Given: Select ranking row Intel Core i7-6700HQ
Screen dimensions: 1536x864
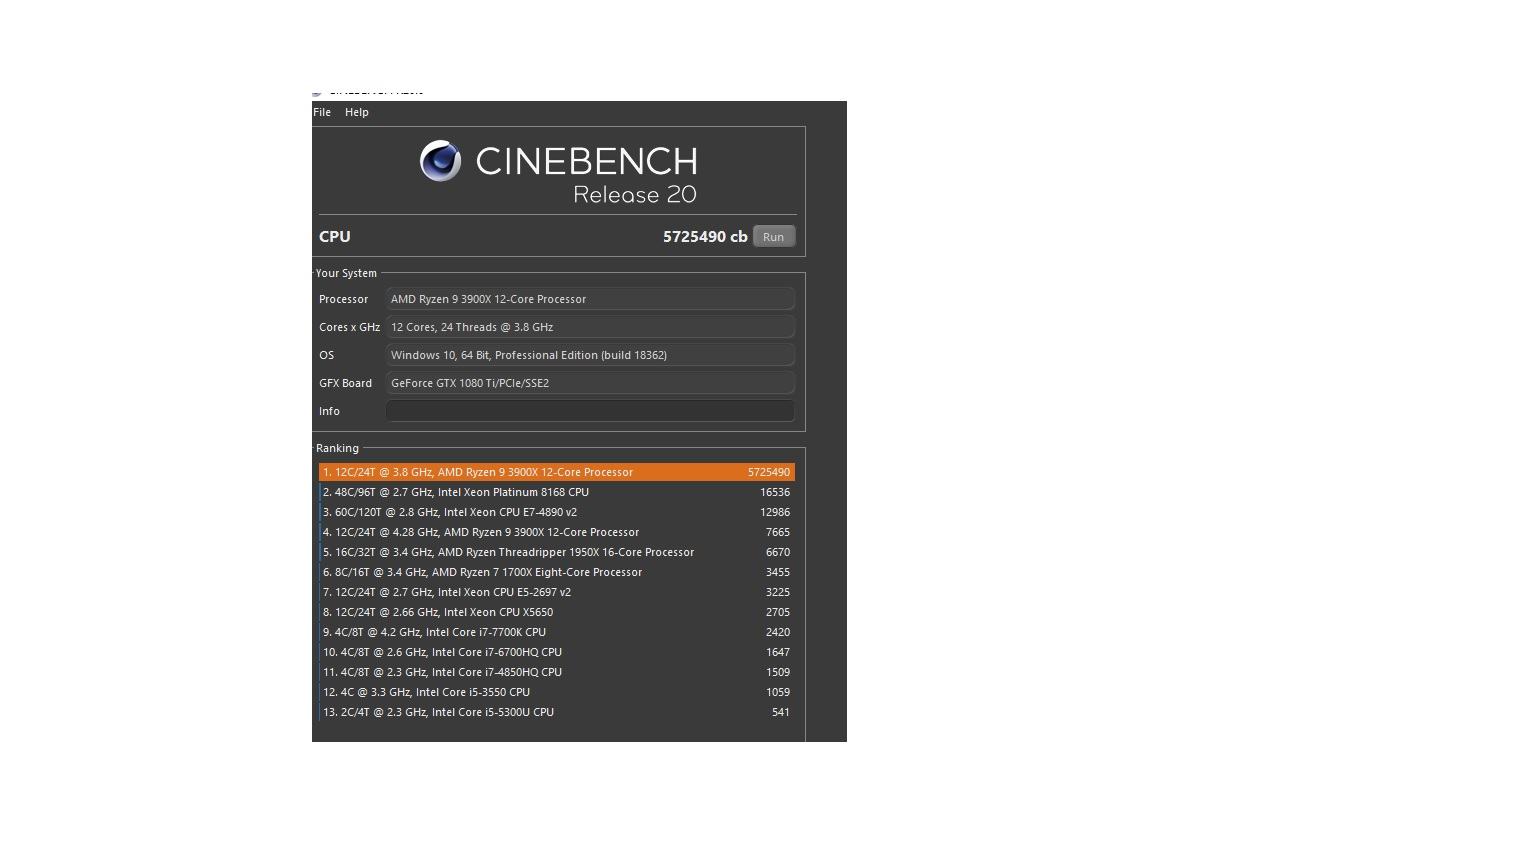Looking at the screenshot, I should [557, 652].
